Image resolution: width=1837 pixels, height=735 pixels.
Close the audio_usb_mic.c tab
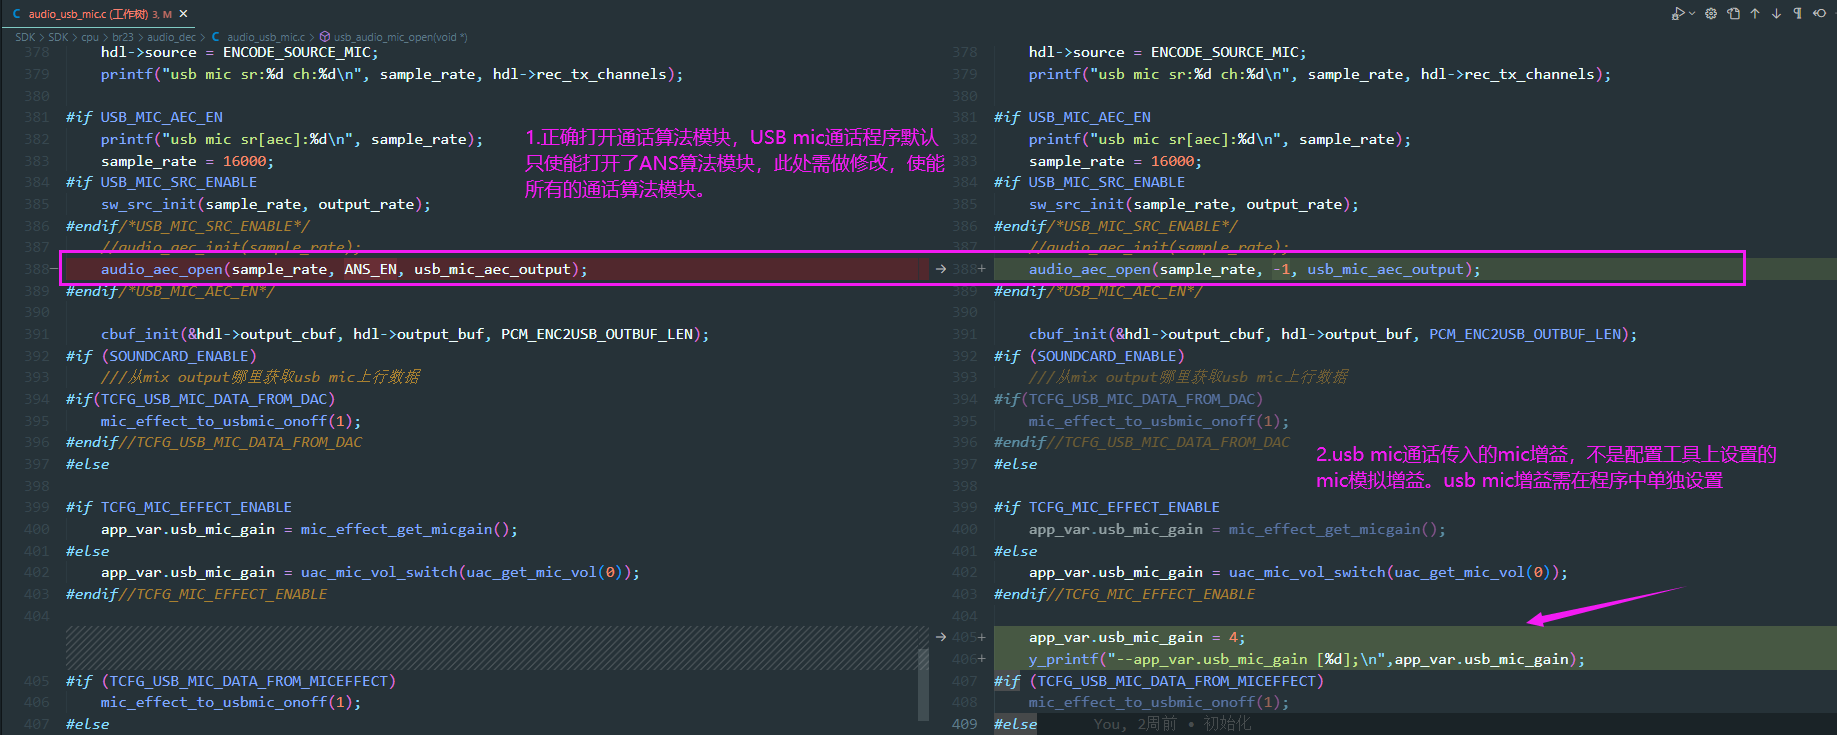pyautogui.click(x=183, y=14)
